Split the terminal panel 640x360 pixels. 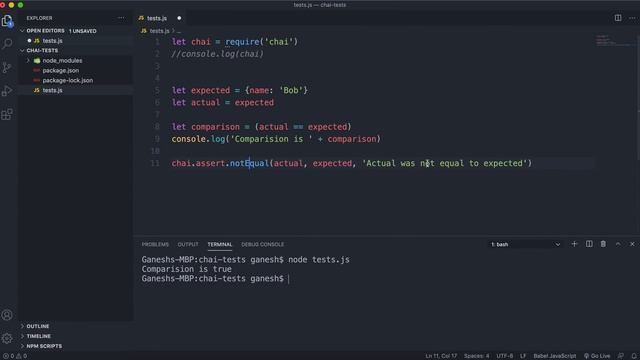589,244
